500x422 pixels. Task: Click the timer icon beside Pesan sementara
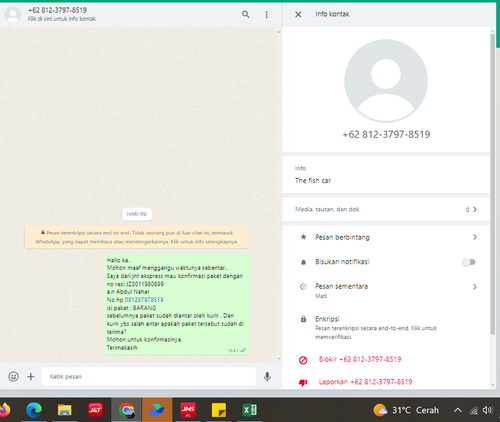coord(303,287)
